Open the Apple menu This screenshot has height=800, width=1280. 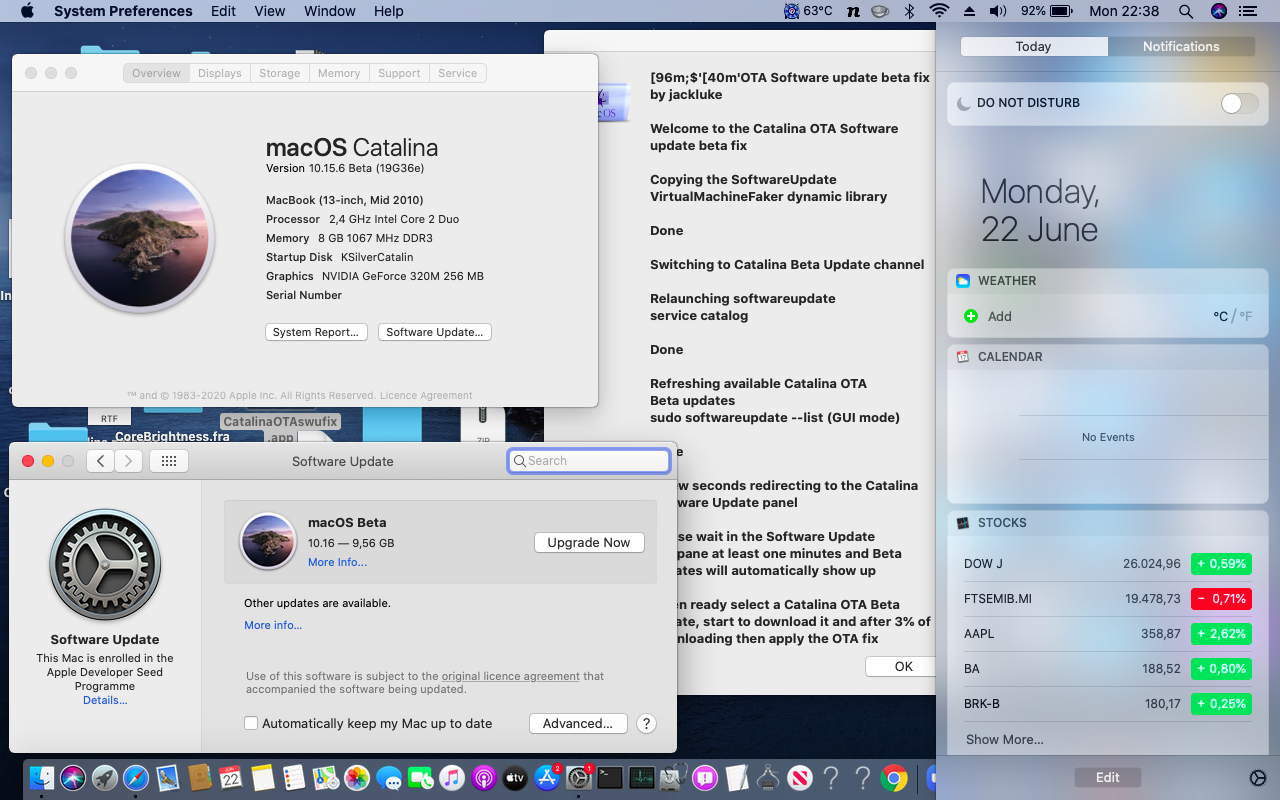pyautogui.click(x=27, y=11)
